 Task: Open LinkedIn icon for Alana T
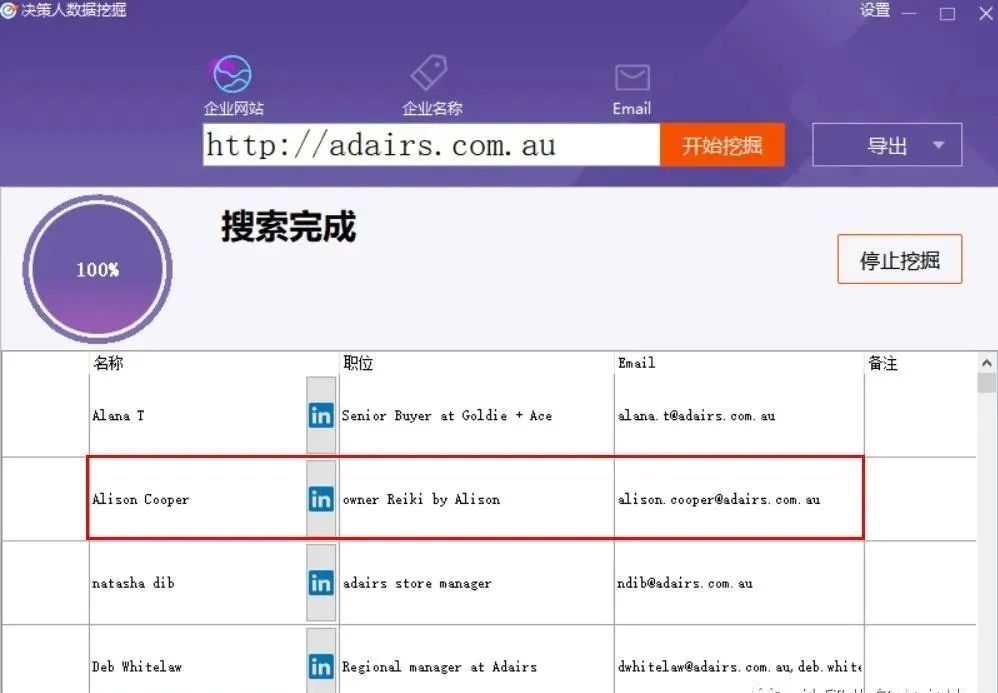321,416
